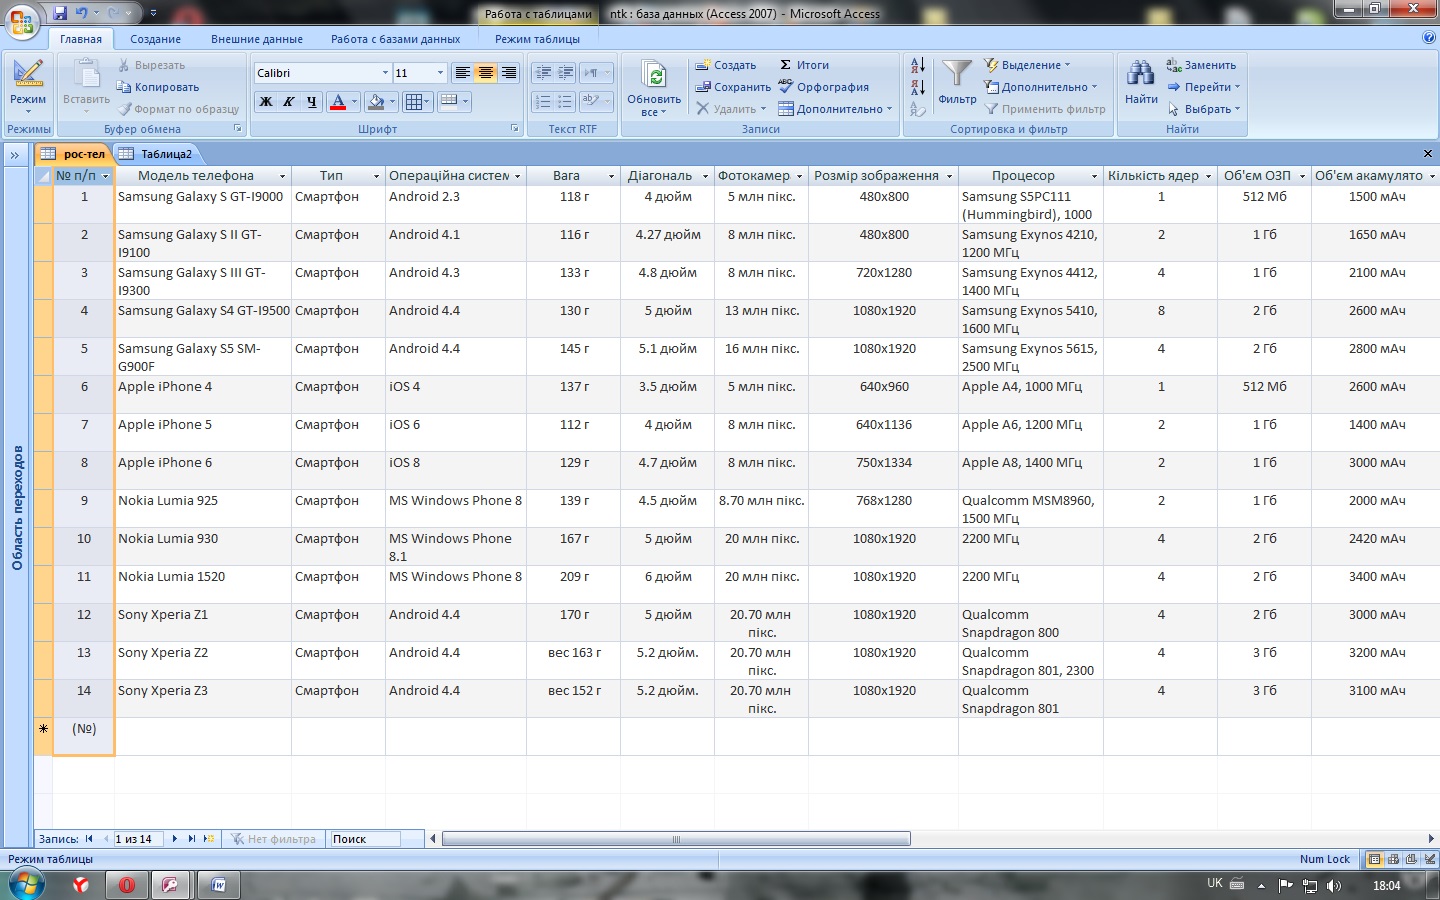Select all records with corner selector

(43, 176)
